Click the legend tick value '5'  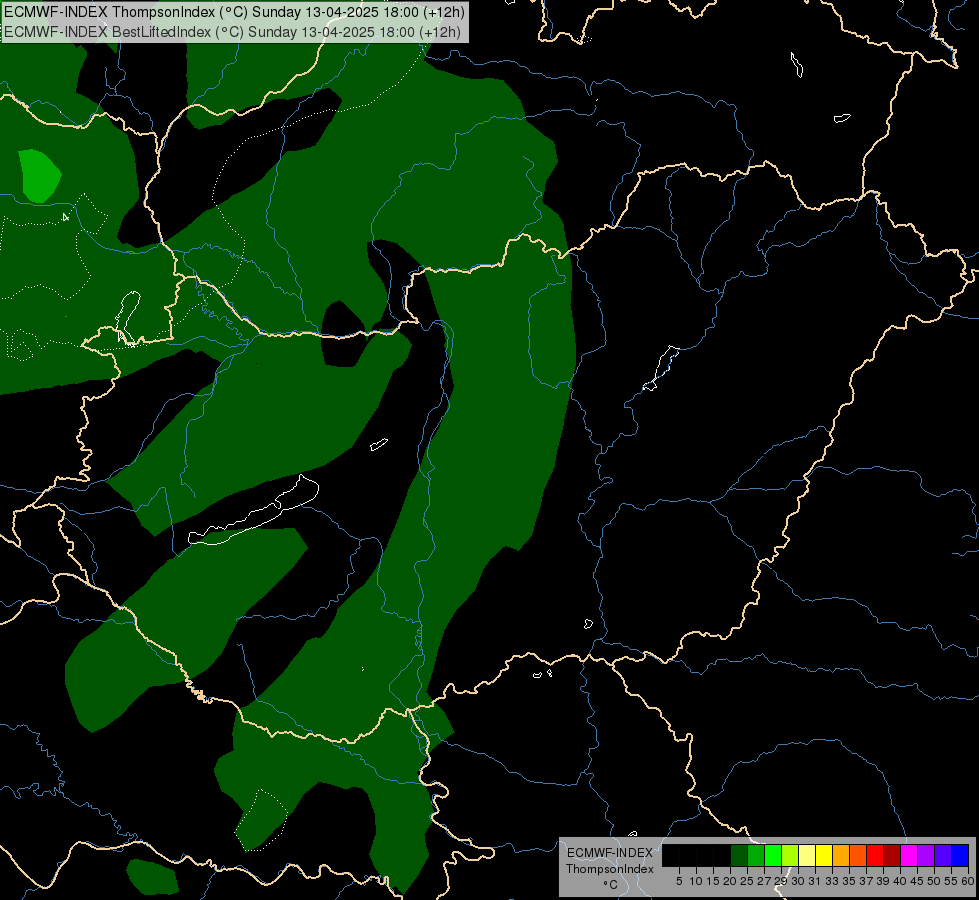pos(679,881)
